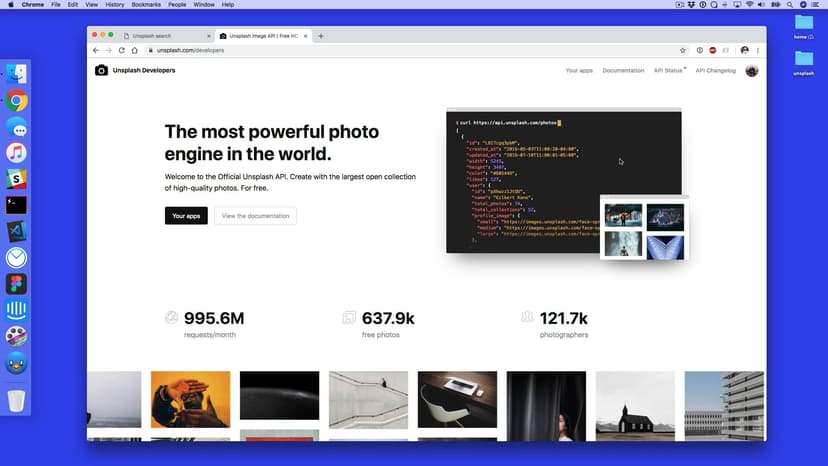This screenshot has width=828, height=466.
Task: Open Visual Studio Code from the dock
Action: coord(16,231)
